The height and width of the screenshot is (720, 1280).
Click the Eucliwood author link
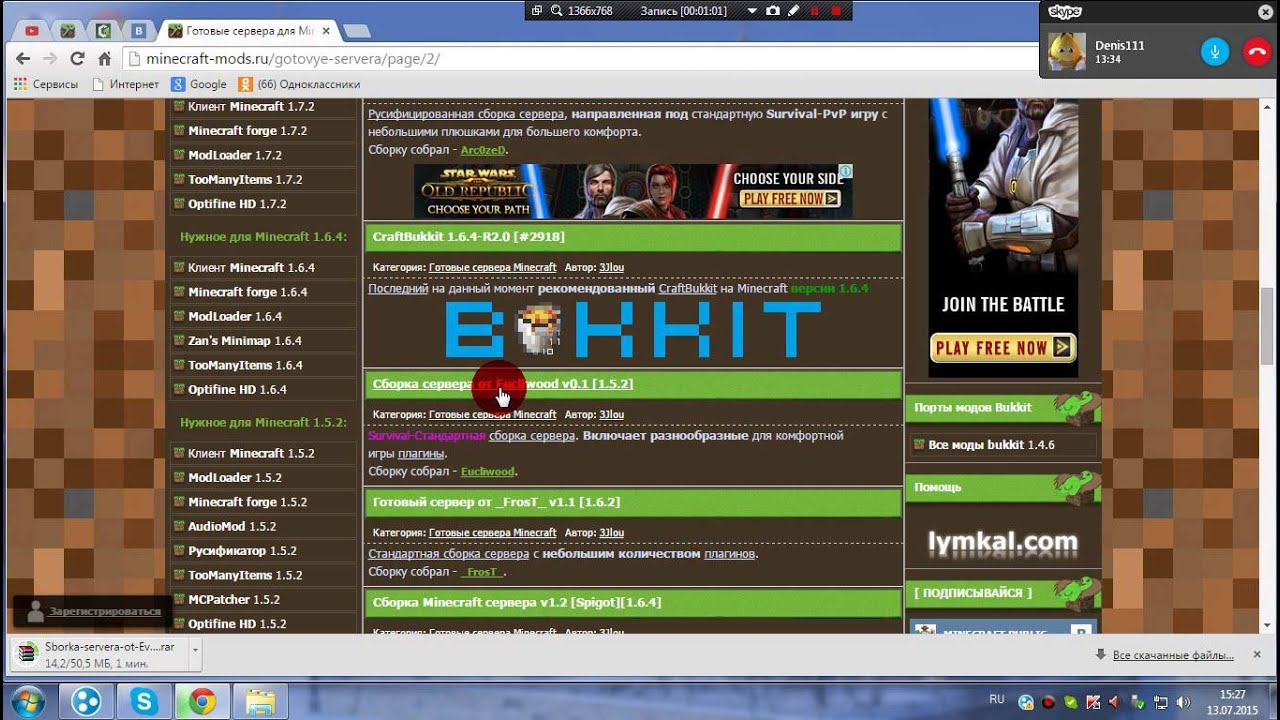[488, 472]
